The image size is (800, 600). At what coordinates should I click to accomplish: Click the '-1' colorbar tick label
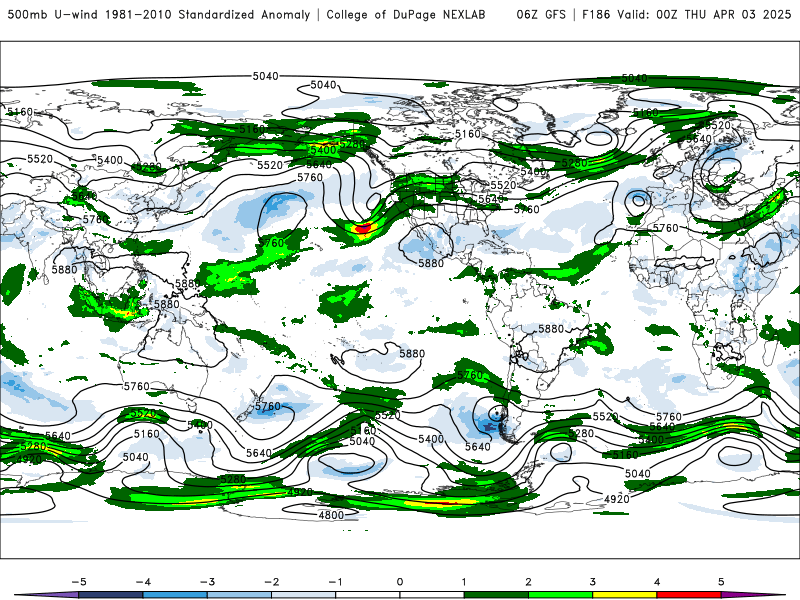[335, 582]
